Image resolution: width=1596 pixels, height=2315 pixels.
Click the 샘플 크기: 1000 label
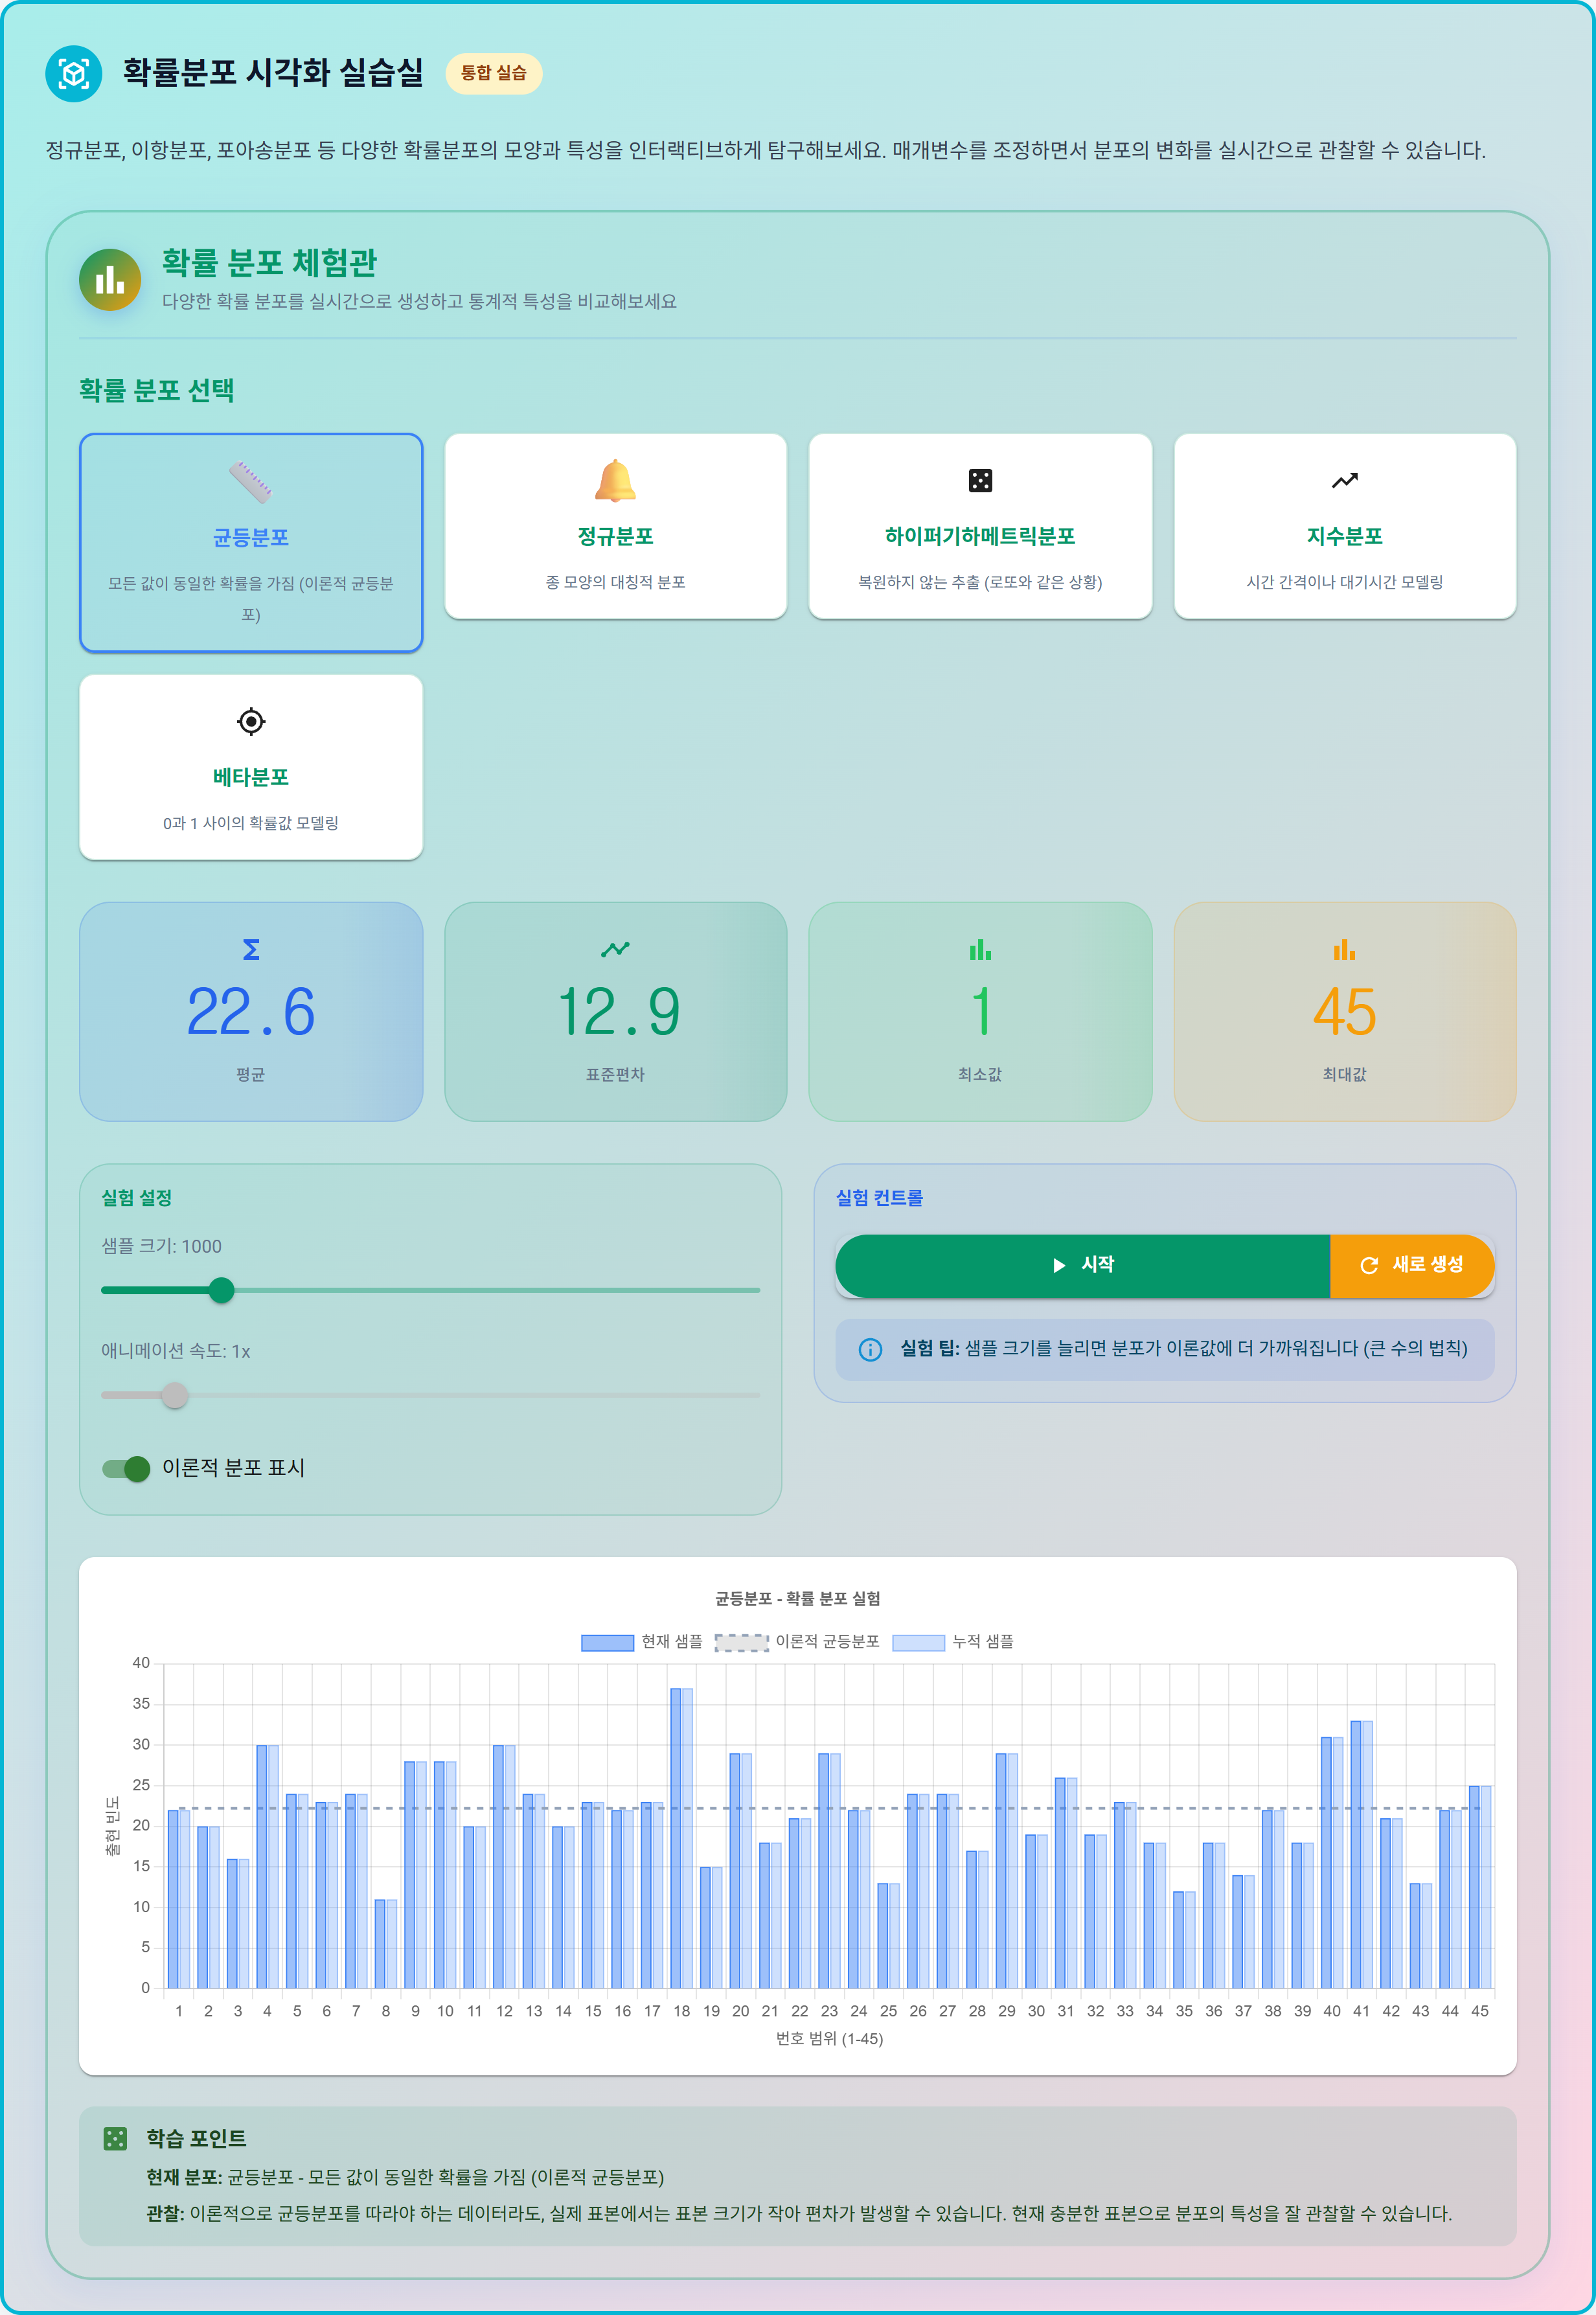(x=161, y=1246)
